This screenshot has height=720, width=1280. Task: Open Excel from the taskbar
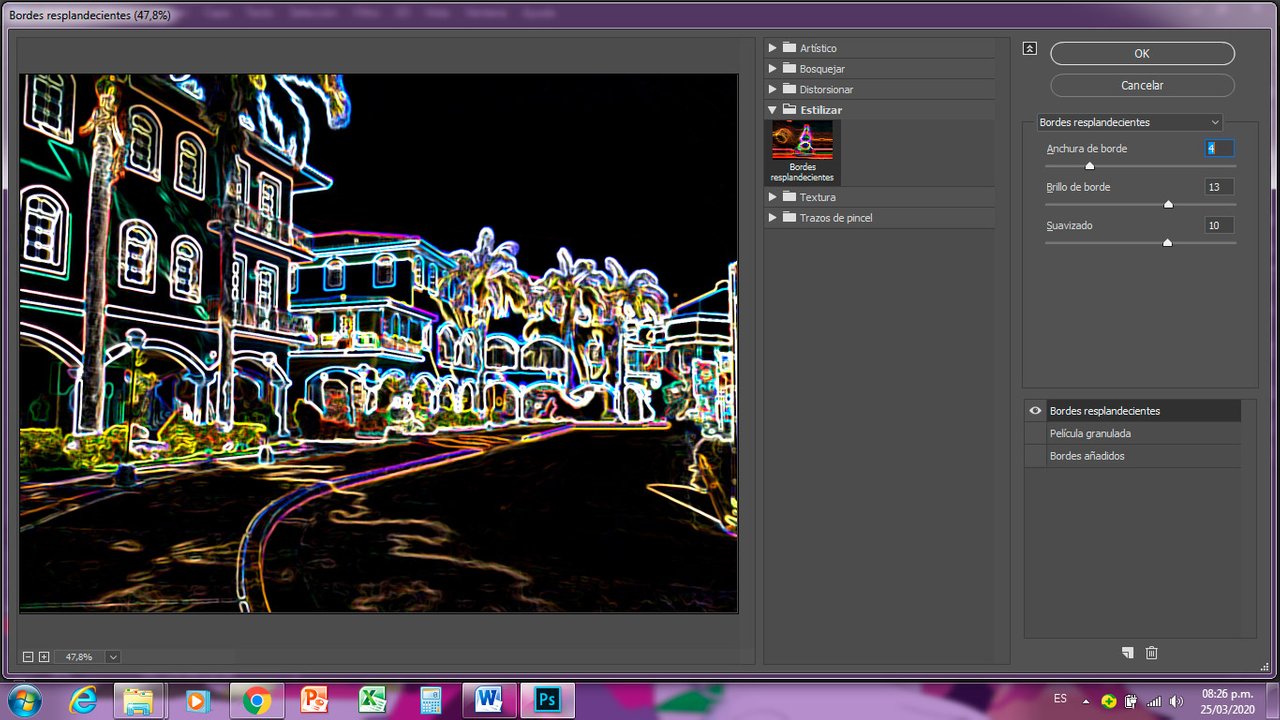[372, 701]
